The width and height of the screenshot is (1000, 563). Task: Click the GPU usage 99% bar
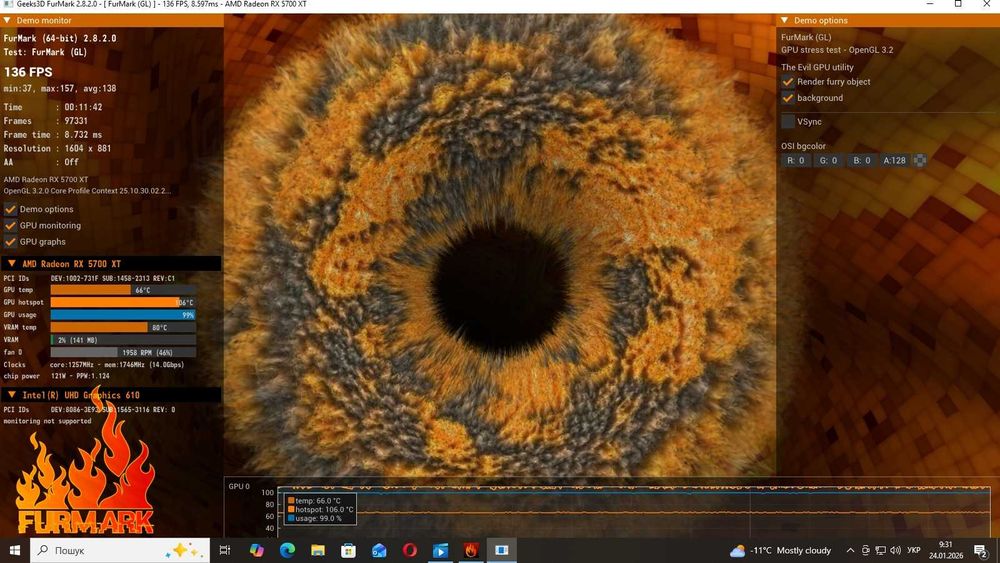[123, 315]
